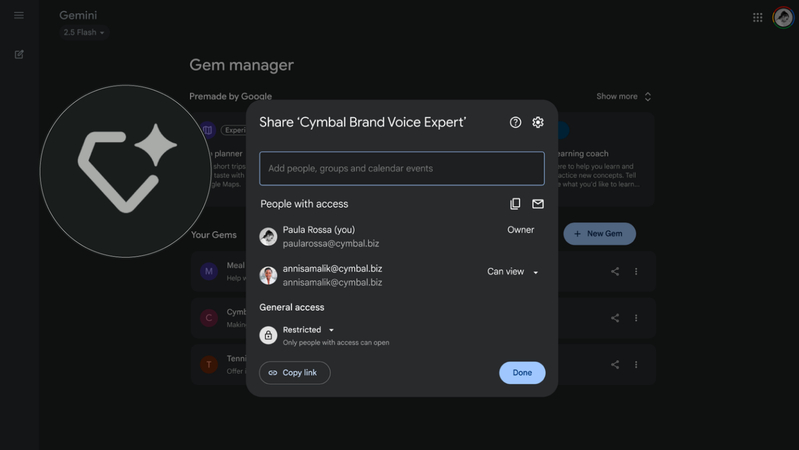Image resolution: width=799 pixels, height=450 pixels.
Task: Click the 'Premade by Google' label
Action: point(230,96)
